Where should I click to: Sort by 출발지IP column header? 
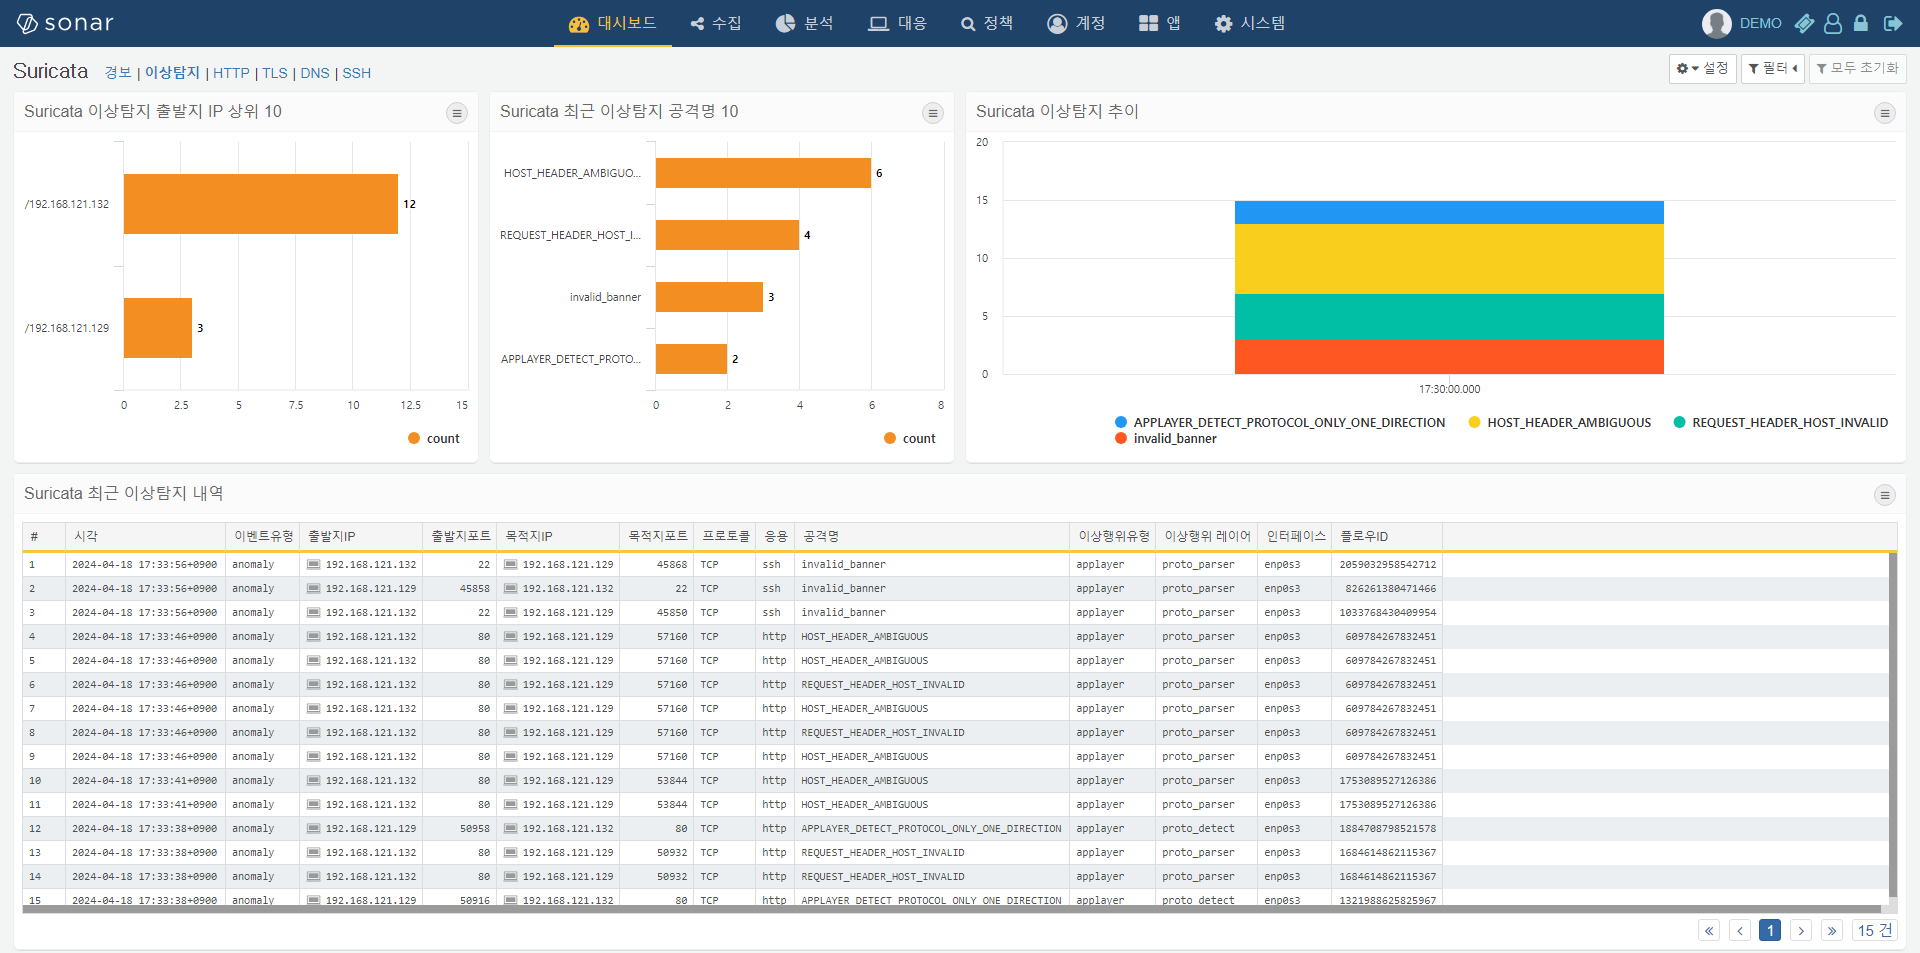(x=361, y=537)
